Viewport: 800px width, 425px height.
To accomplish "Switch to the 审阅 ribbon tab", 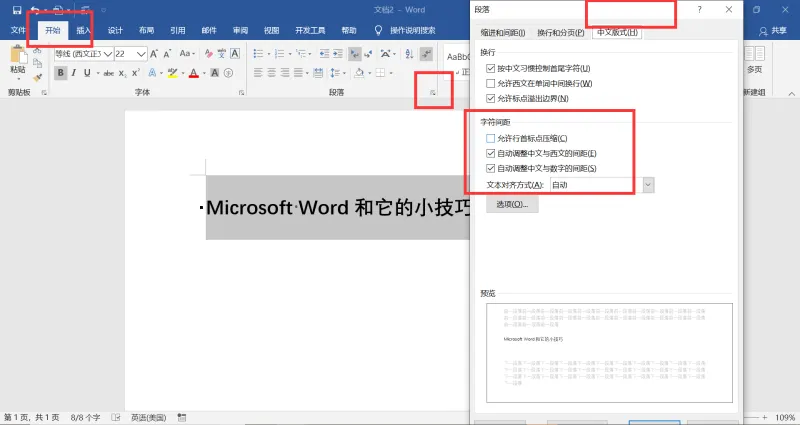I will [240, 30].
